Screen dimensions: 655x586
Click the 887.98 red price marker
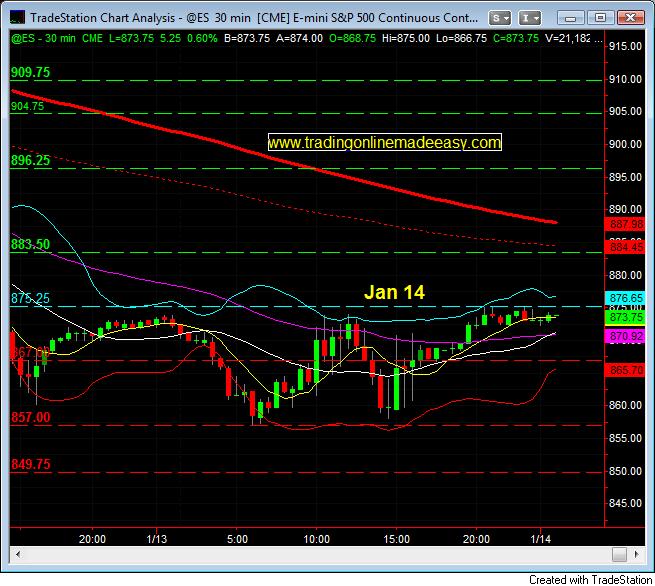click(625, 224)
